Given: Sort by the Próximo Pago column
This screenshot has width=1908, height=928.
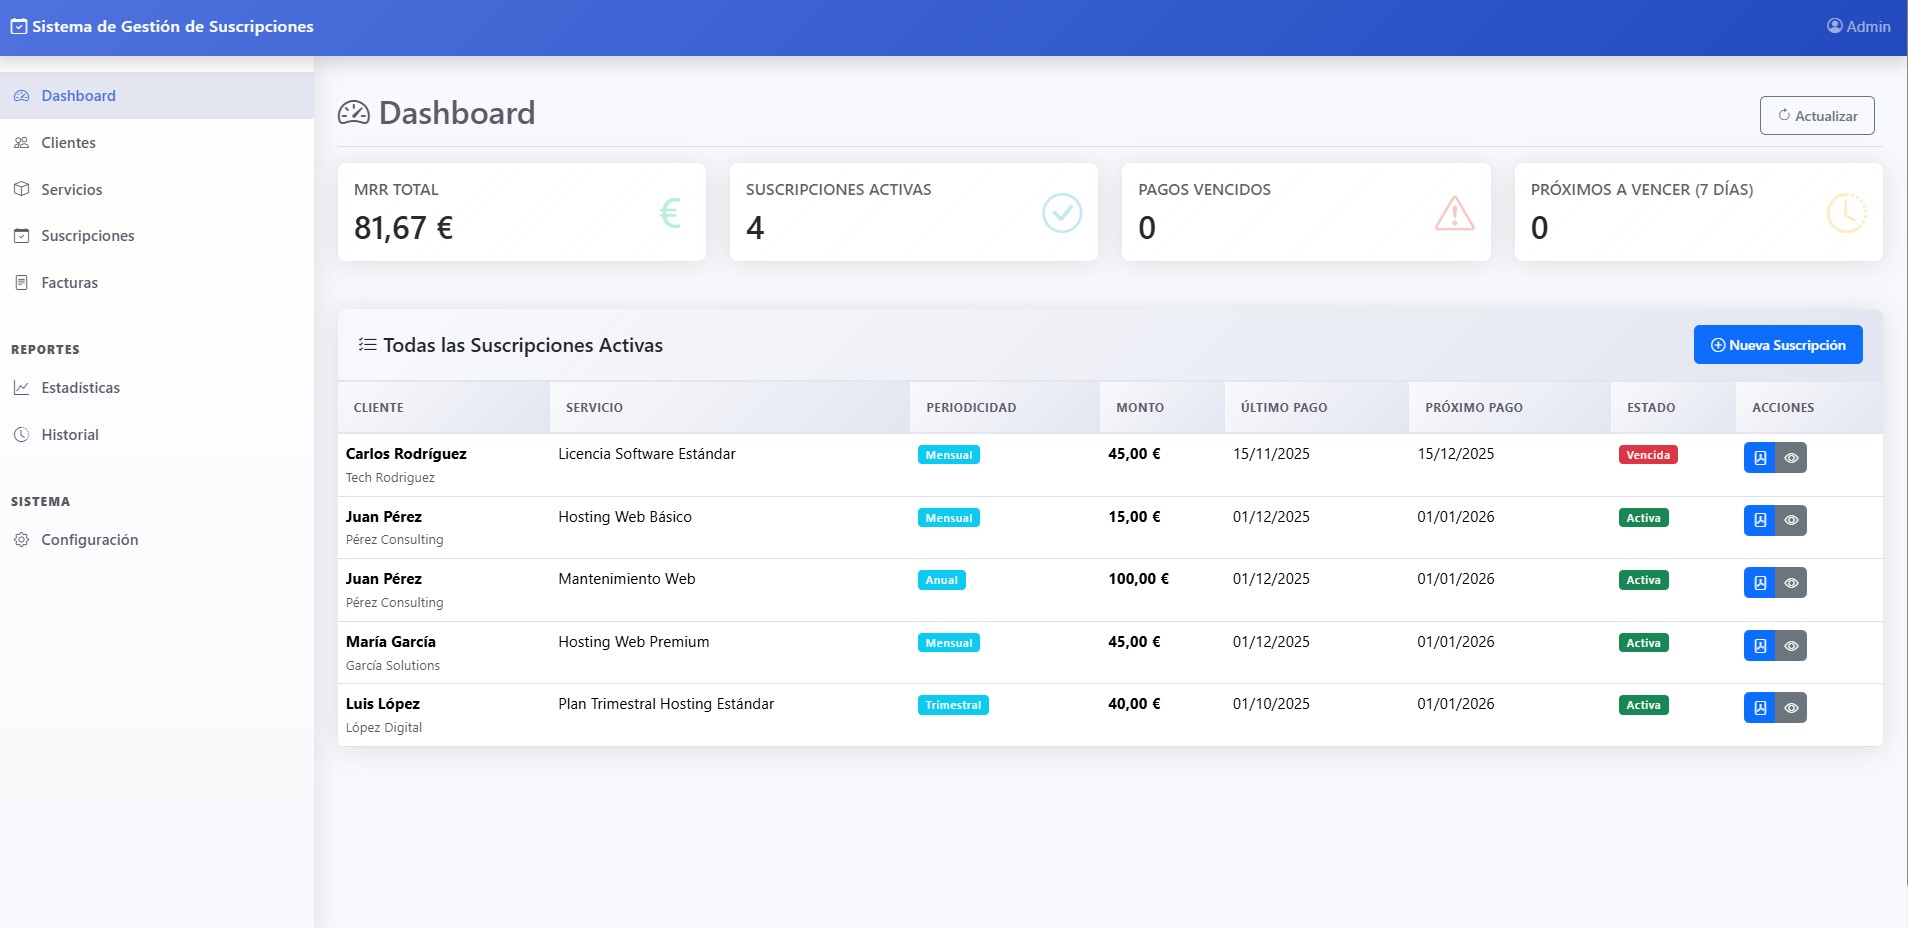Looking at the screenshot, I should 1474,407.
